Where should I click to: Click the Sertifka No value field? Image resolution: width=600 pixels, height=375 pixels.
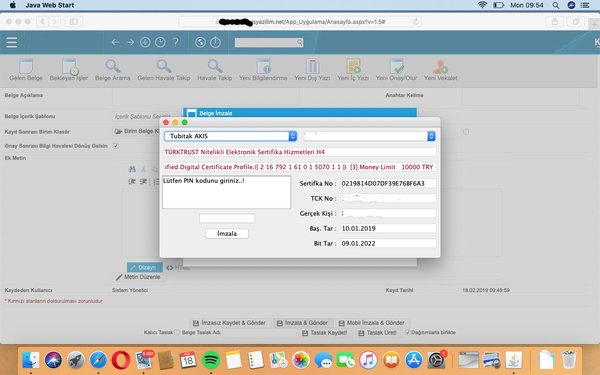[388, 183]
